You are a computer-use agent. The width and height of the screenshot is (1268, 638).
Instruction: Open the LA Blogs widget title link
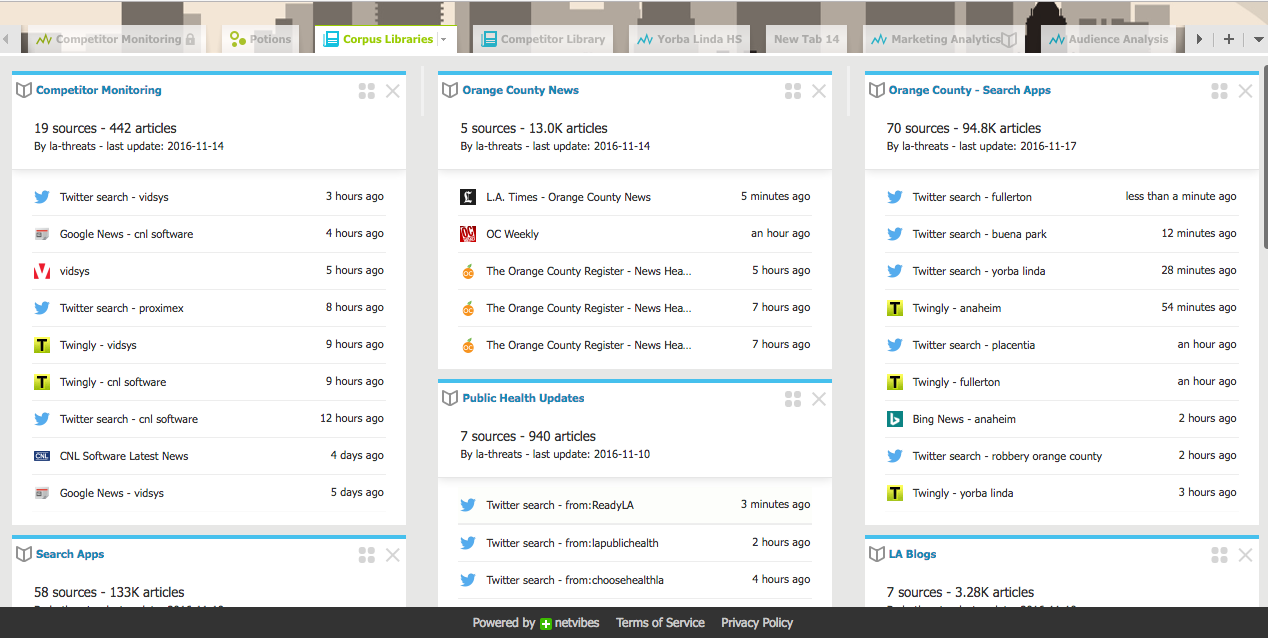(912, 554)
